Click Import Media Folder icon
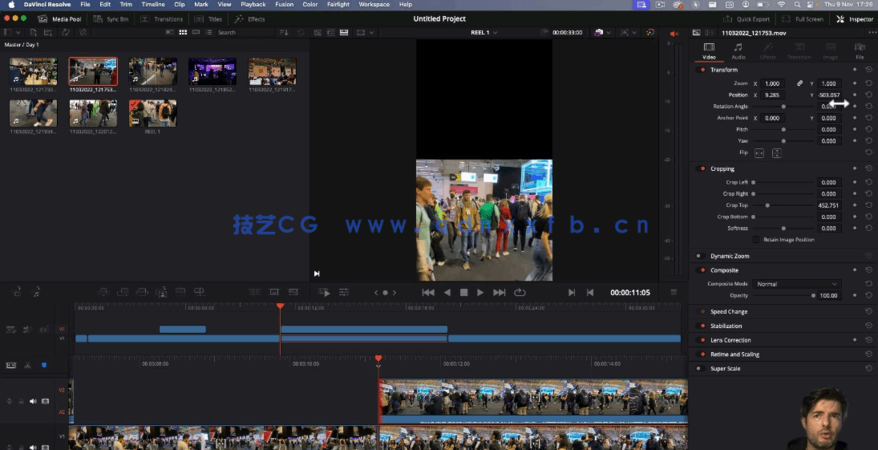This screenshot has width=878, height=450. point(50,32)
